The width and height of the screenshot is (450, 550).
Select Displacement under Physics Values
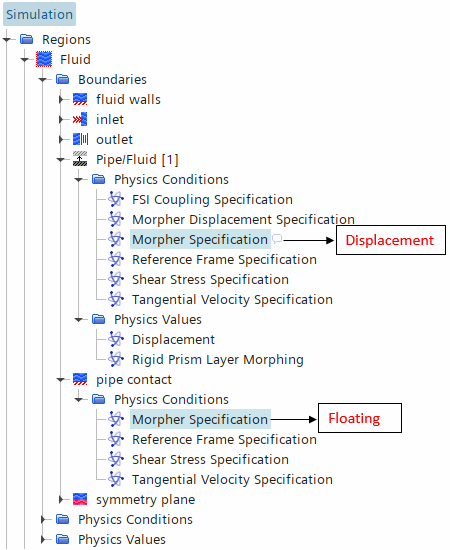[173, 340]
